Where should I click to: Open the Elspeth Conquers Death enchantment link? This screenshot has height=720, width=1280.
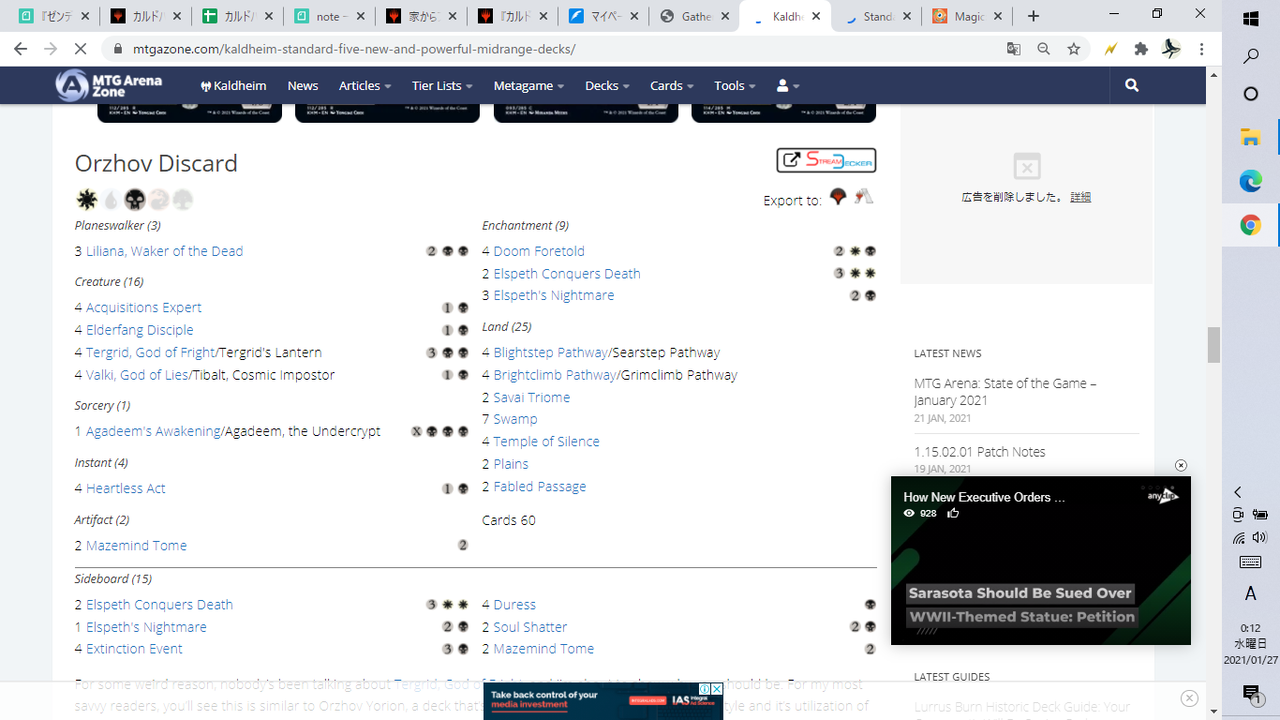tap(567, 273)
